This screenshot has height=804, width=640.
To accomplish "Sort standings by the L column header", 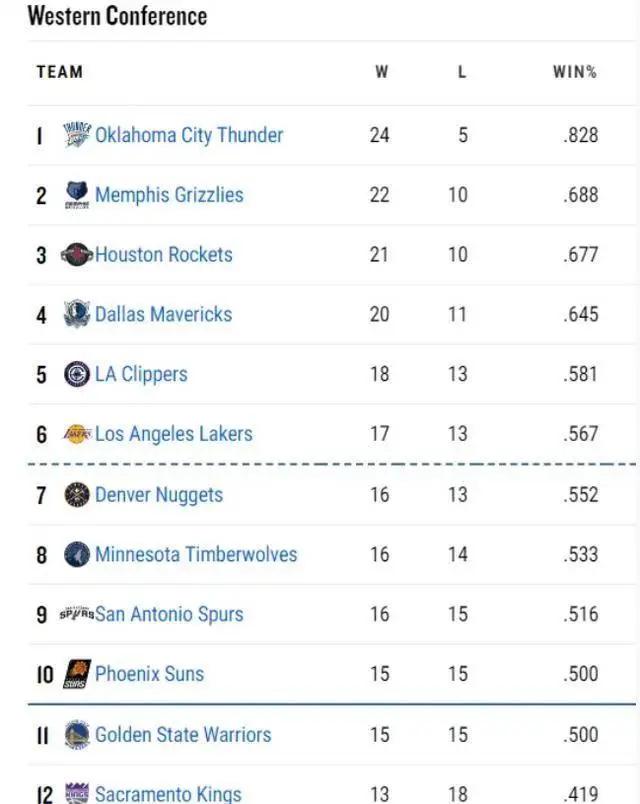I will [461, 72].
